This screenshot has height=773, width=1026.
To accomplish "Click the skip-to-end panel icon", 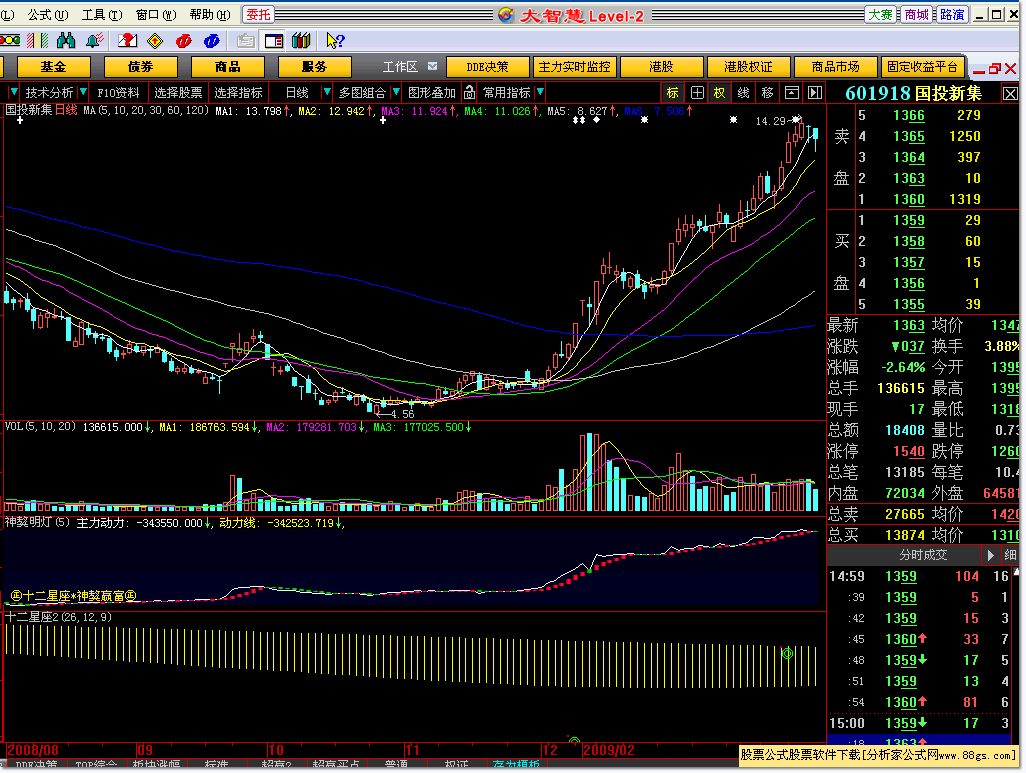I will tap(815, 92).
